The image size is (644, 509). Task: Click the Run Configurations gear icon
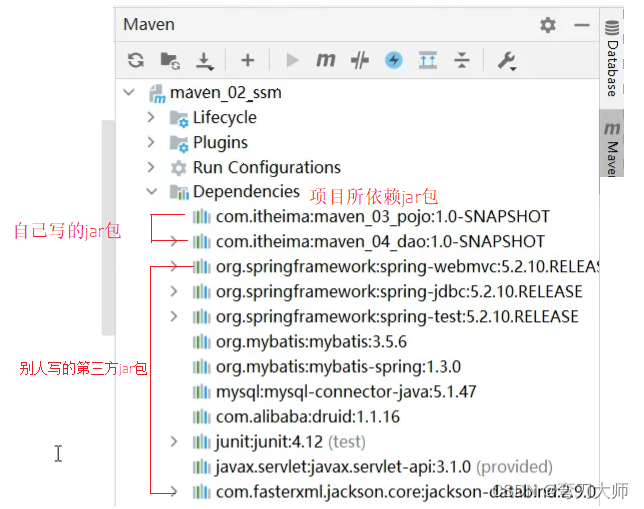point(178,168)
